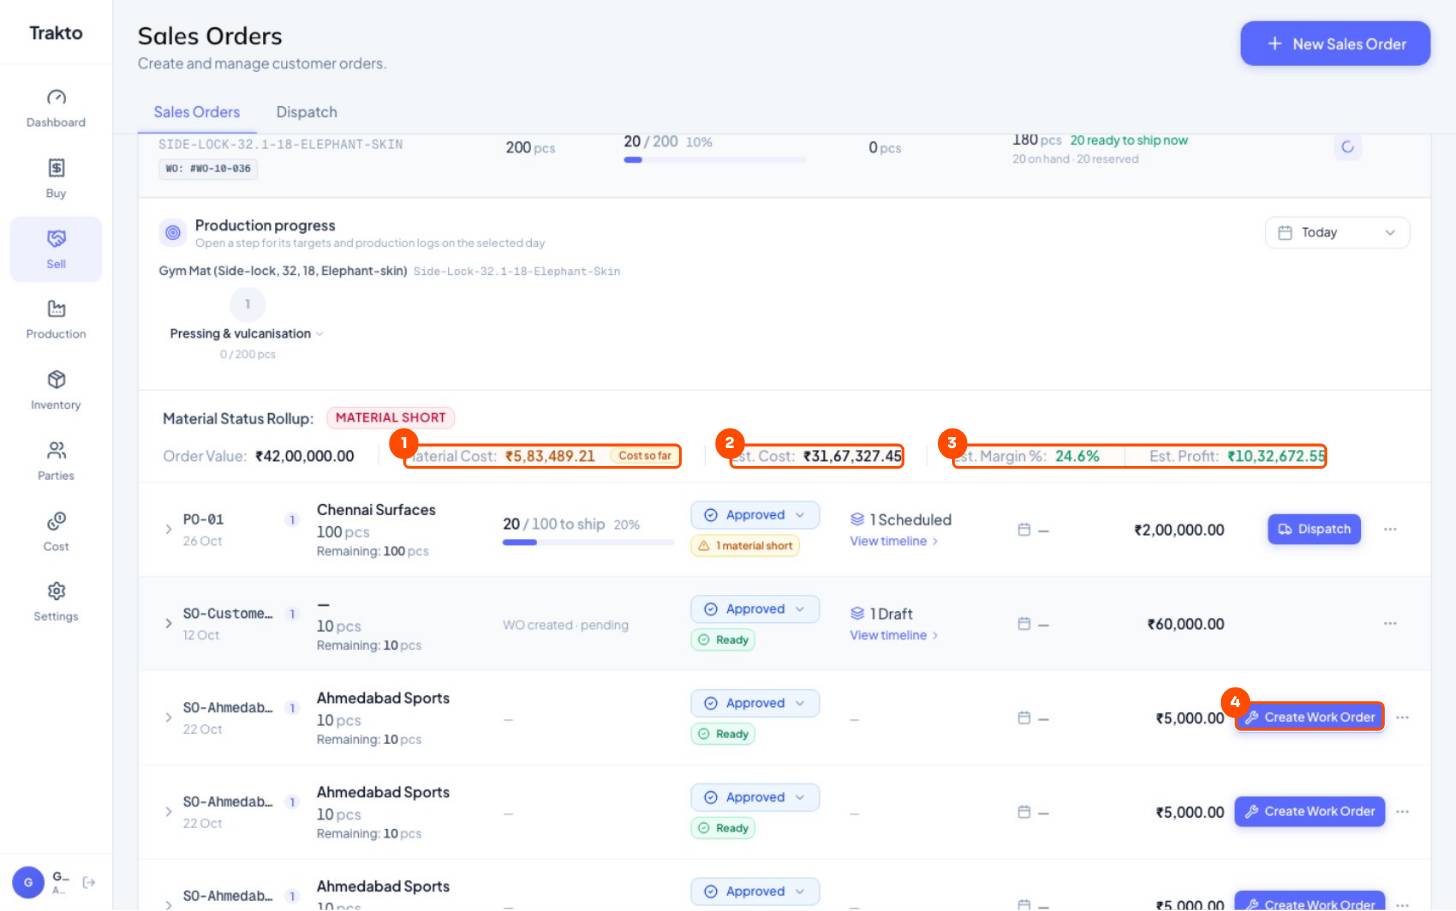Click Dispatch button for PO-01

click(x=1314, y=529)
